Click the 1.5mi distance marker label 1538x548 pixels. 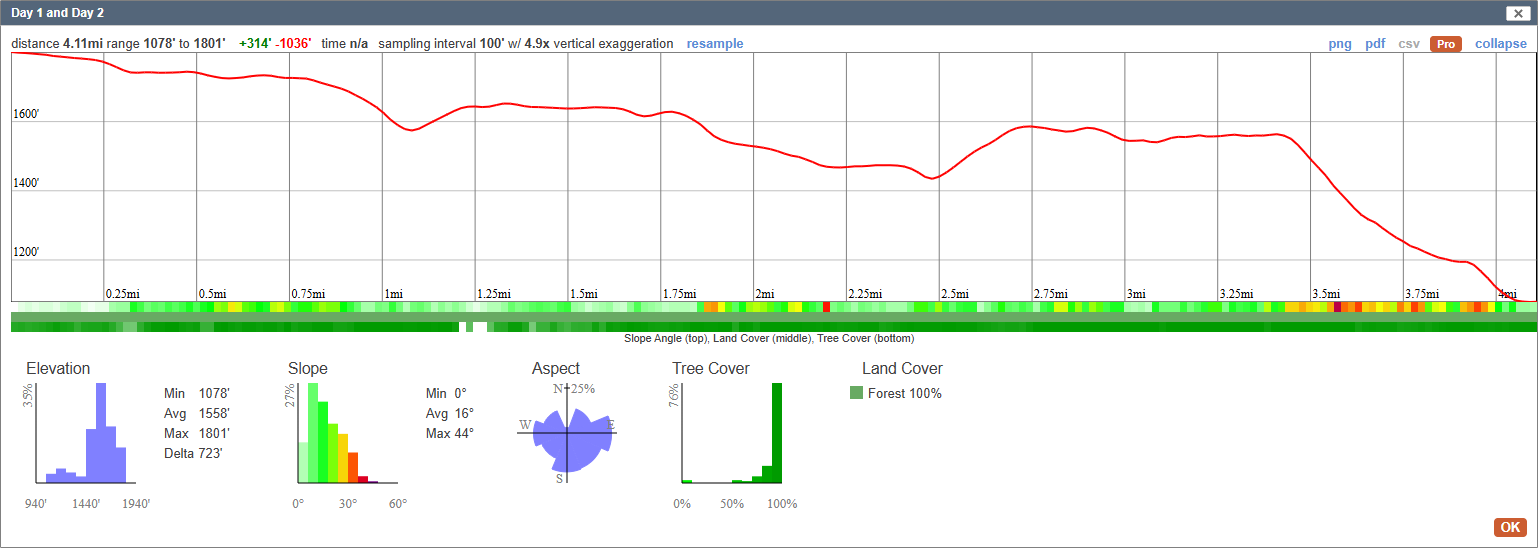pos(584,294)
